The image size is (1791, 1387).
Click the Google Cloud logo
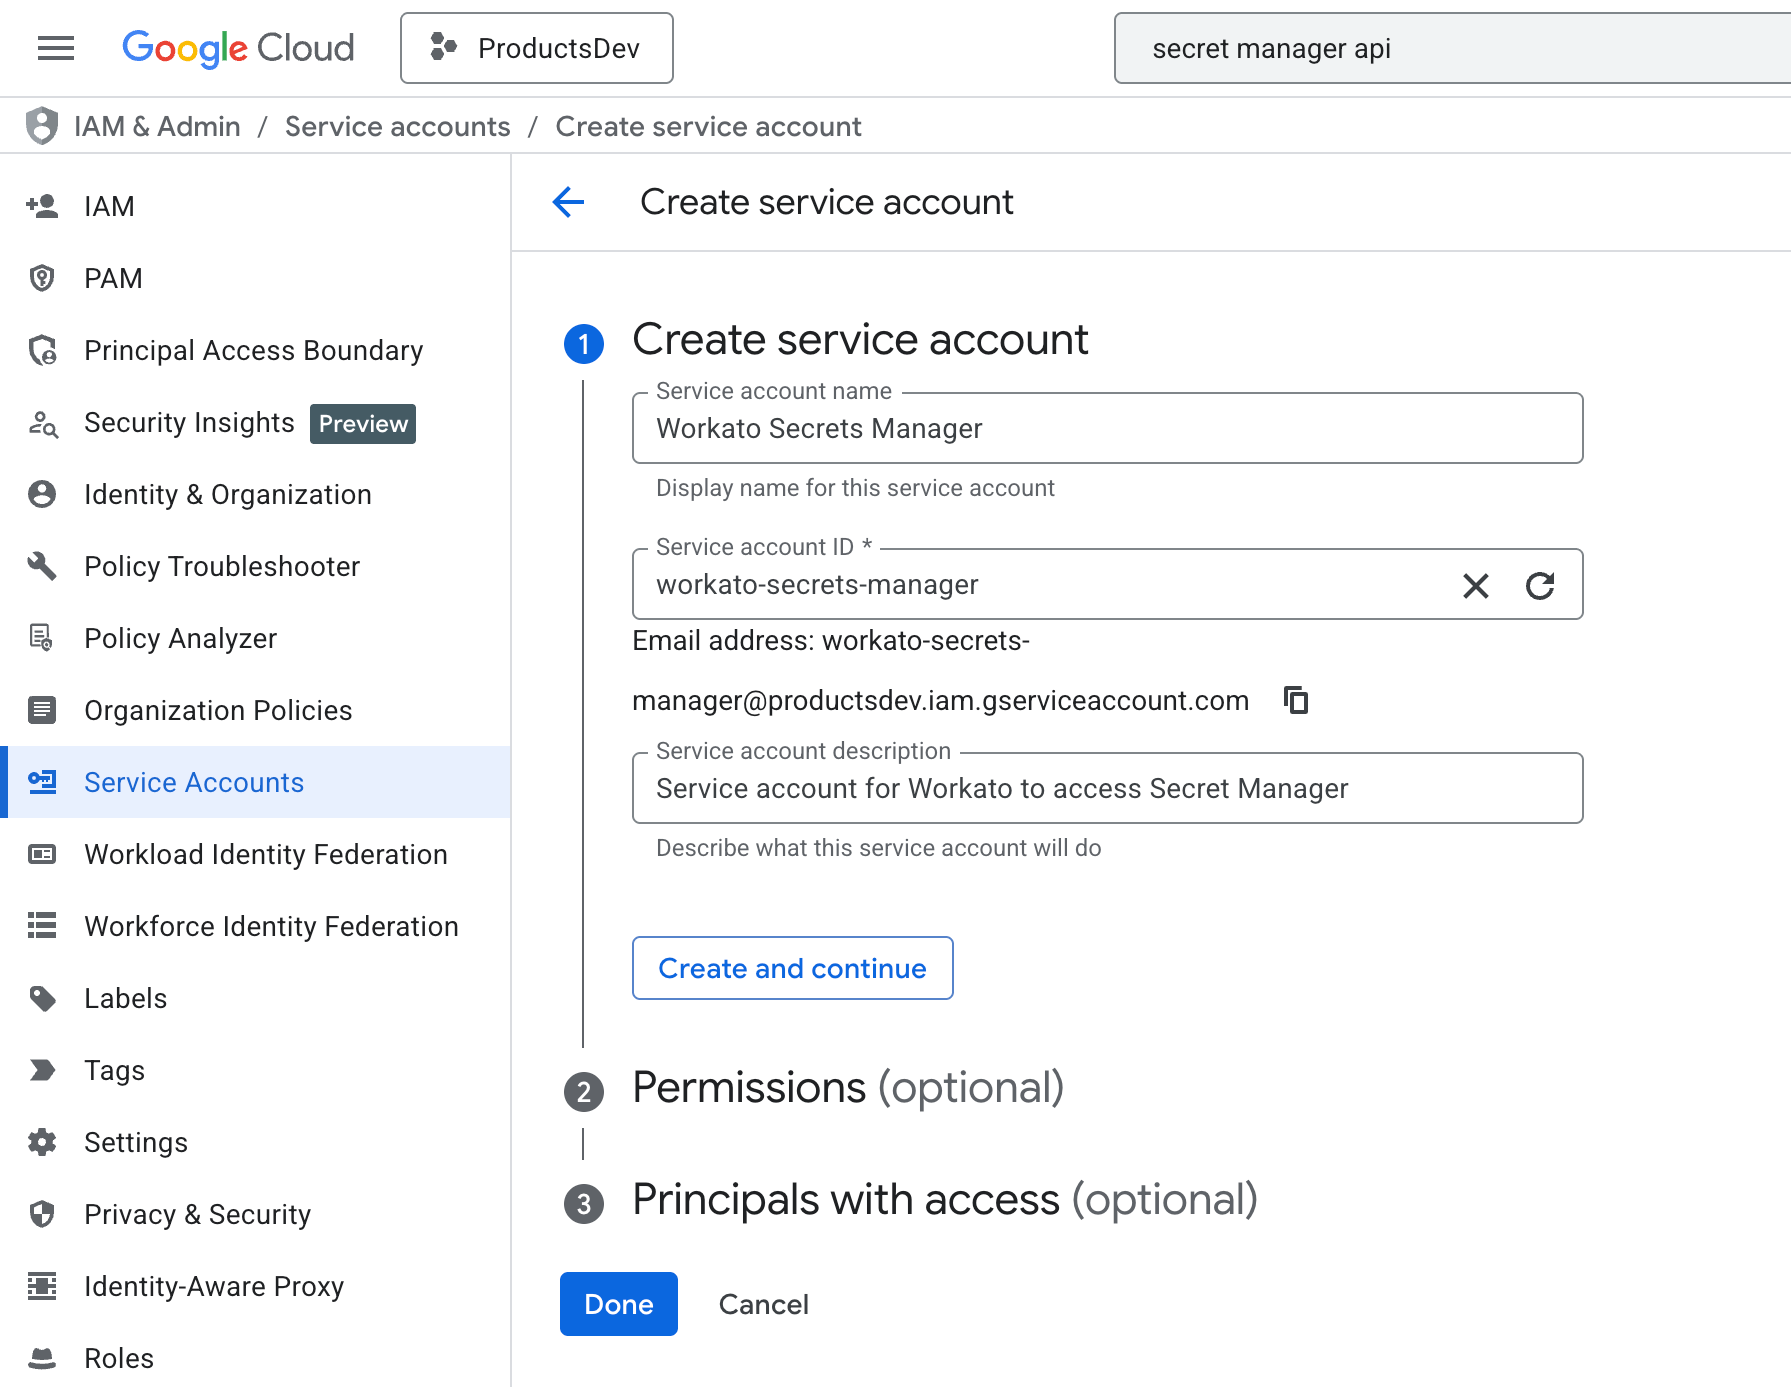click(237, 48)
